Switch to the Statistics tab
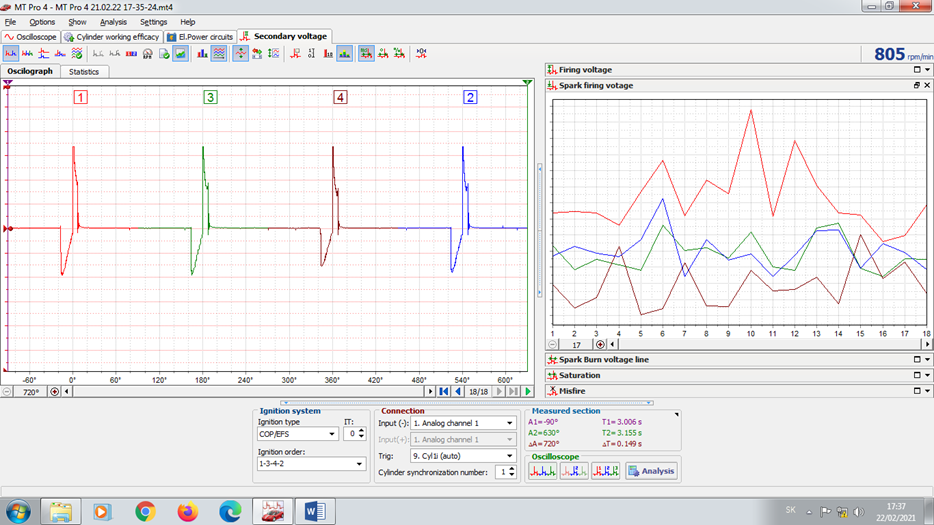The image size is (934, 525). (x=84, y=72)
